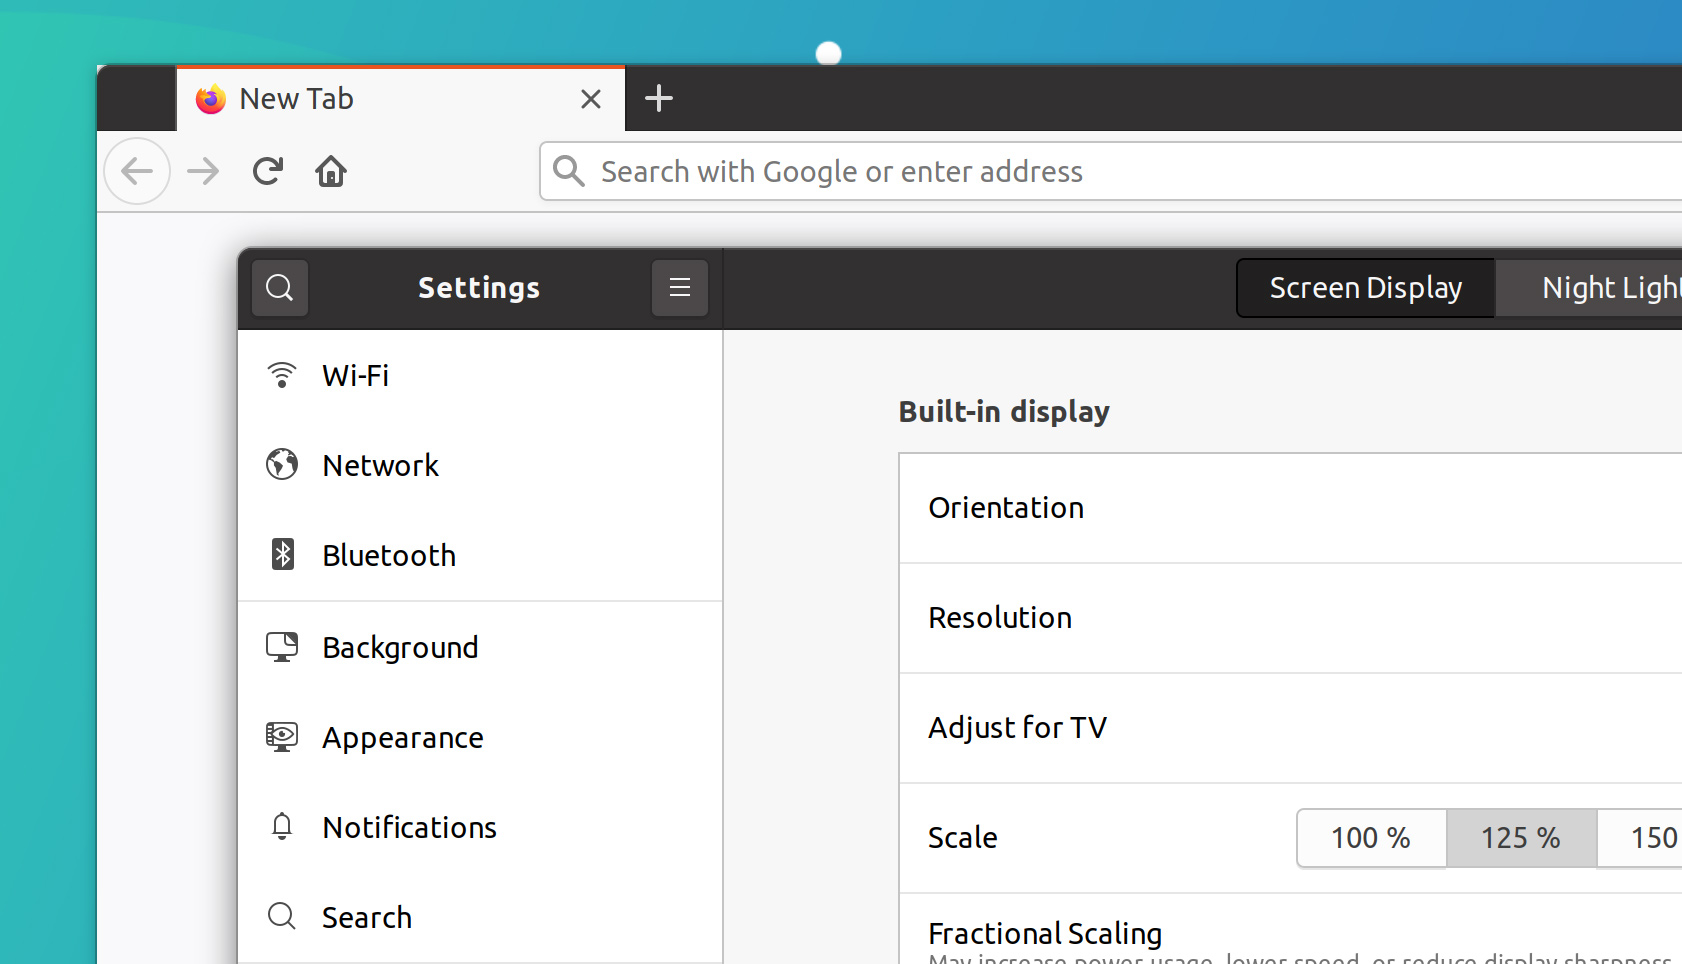1682x964 pixels.
Task: Open the Settings hamburger menu
Action: click(680, 288)
